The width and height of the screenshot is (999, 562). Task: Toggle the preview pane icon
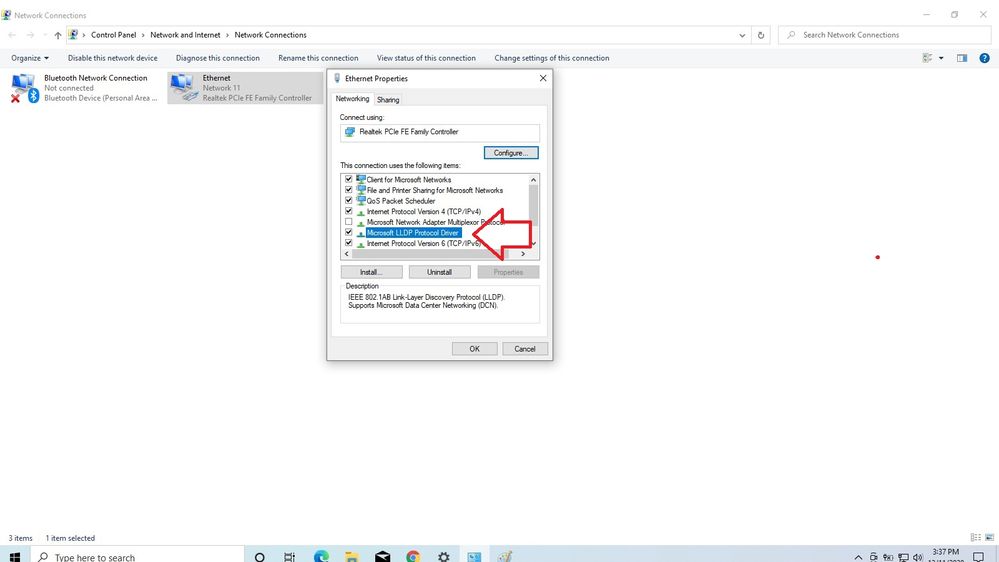pyautogui.click(x=962, y=58)
